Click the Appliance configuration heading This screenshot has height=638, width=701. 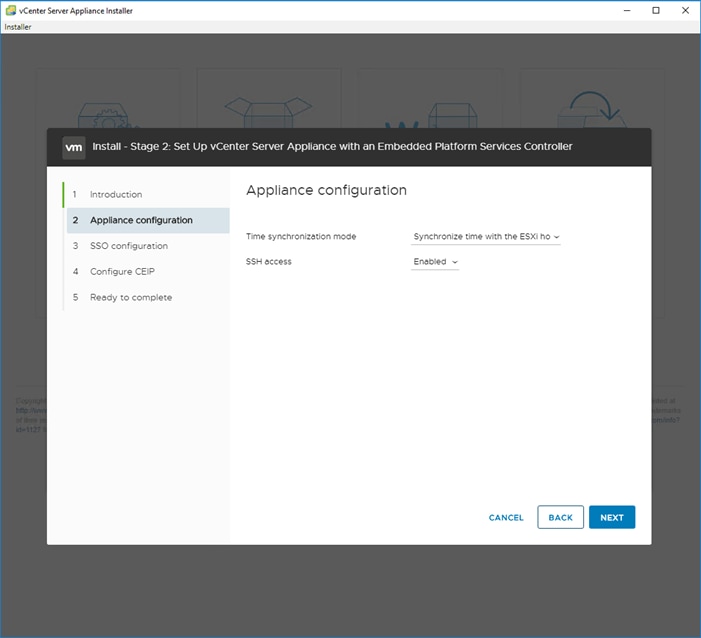pos(326,190)
